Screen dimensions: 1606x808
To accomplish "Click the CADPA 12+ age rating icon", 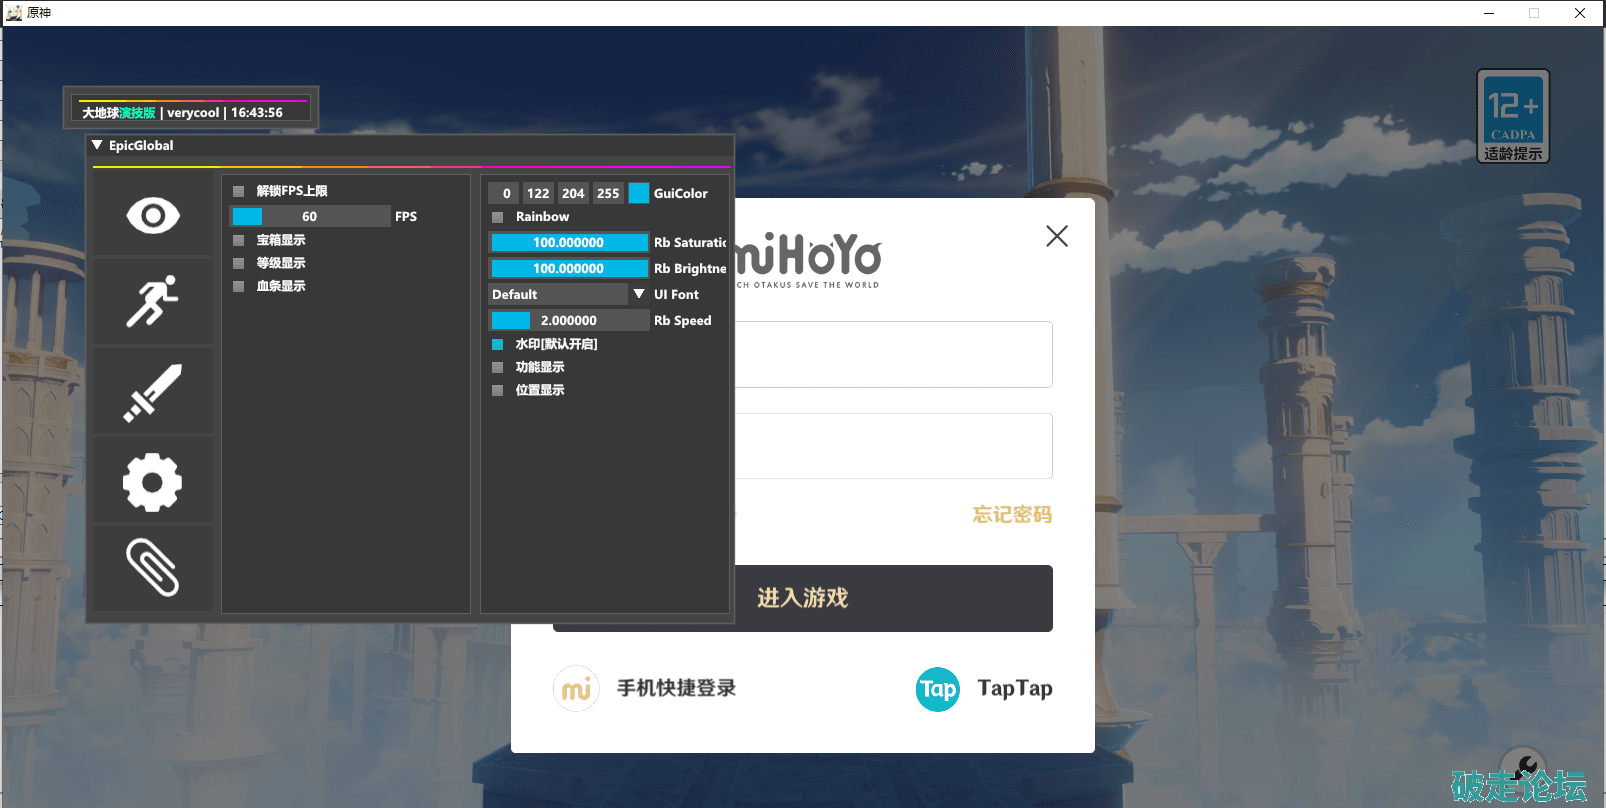I will pyautogui.click(x=1513, y=116).
